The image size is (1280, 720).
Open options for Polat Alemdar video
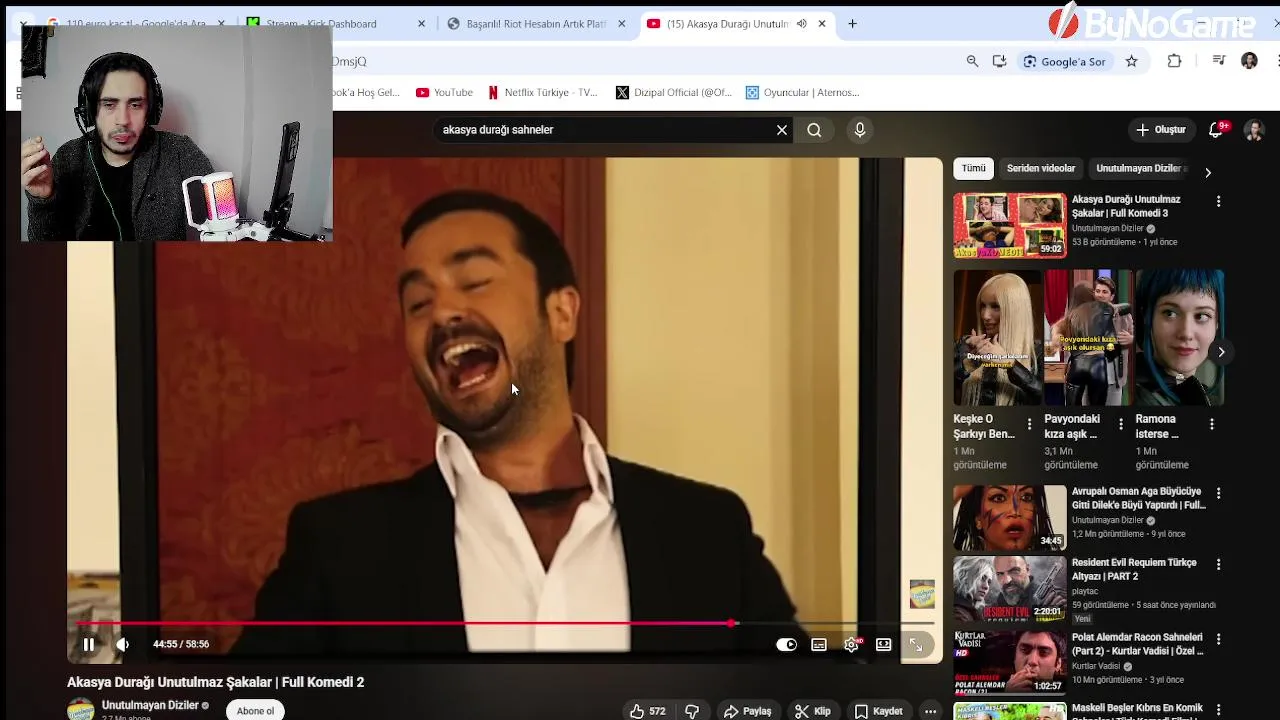tap(1218, 639)
